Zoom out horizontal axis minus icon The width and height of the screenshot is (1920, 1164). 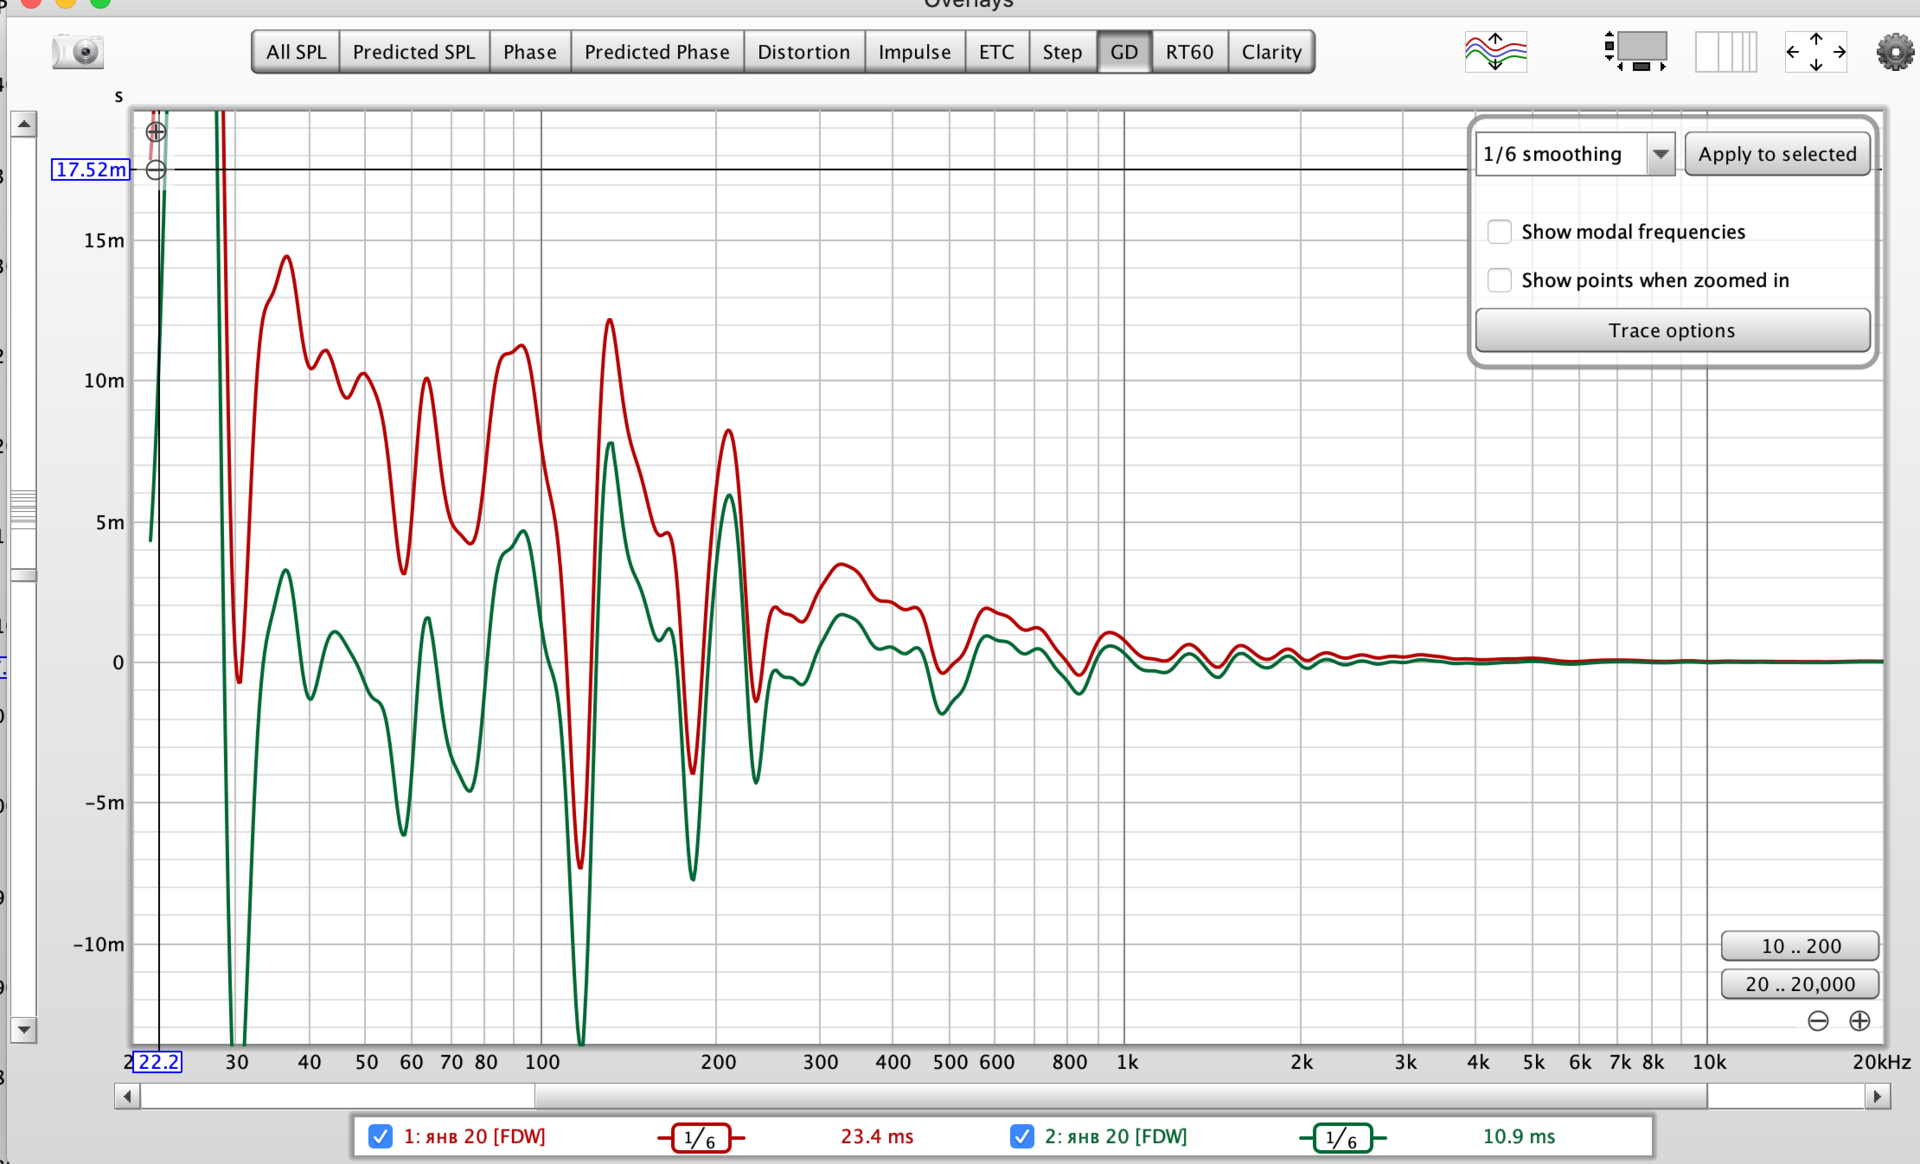pyautogui.click(x=1818, y=1021)
